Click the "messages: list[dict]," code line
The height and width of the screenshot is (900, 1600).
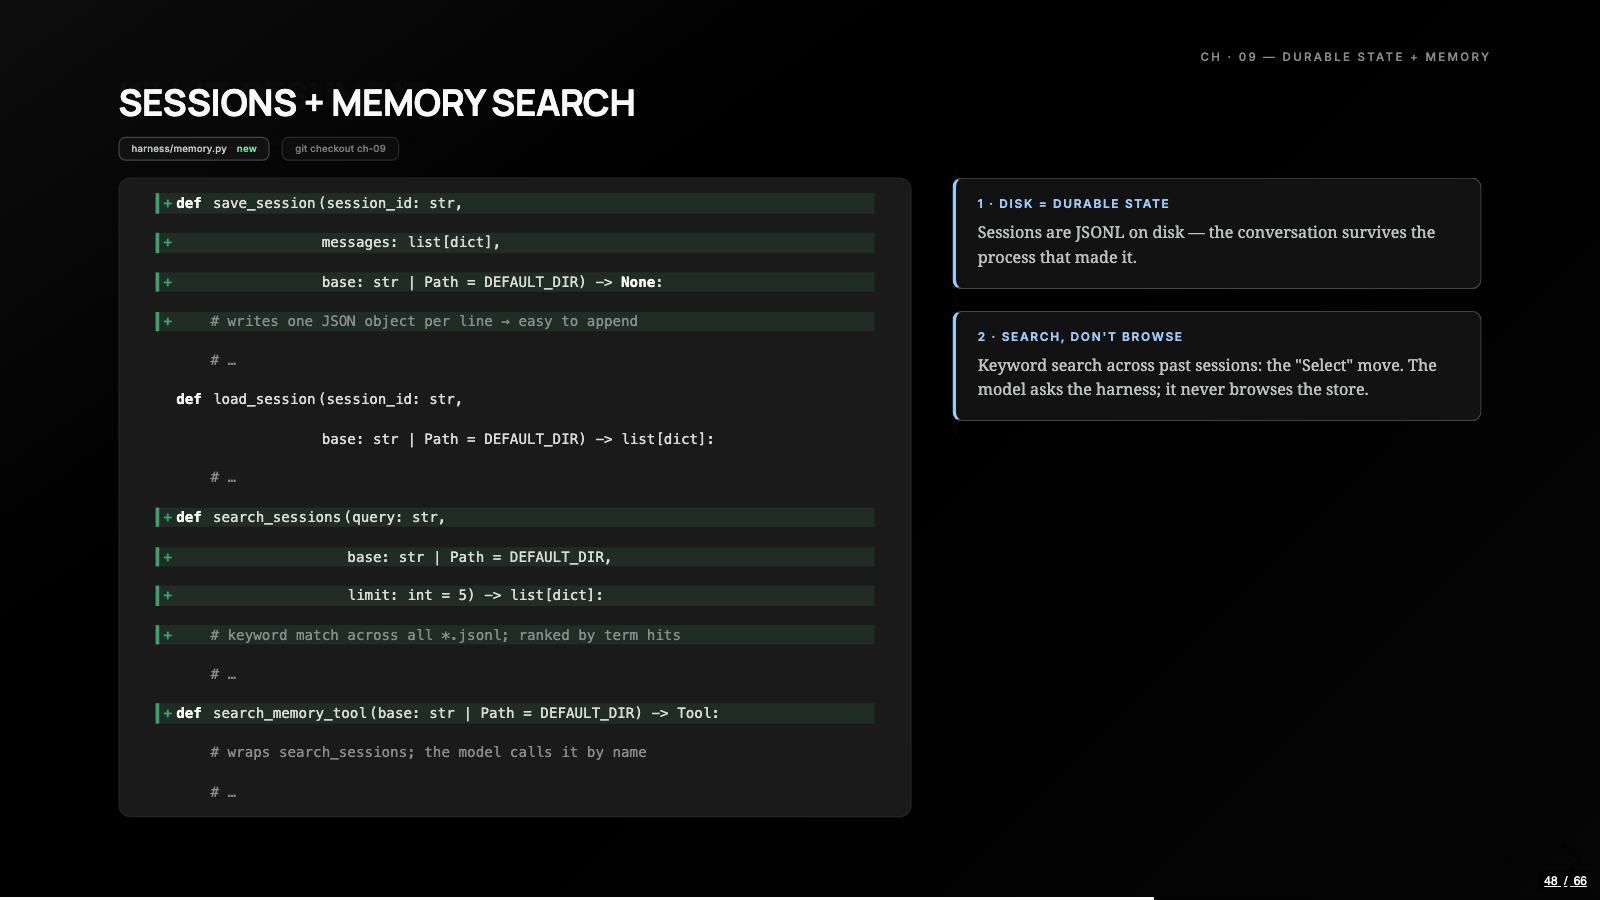point(515,242)
